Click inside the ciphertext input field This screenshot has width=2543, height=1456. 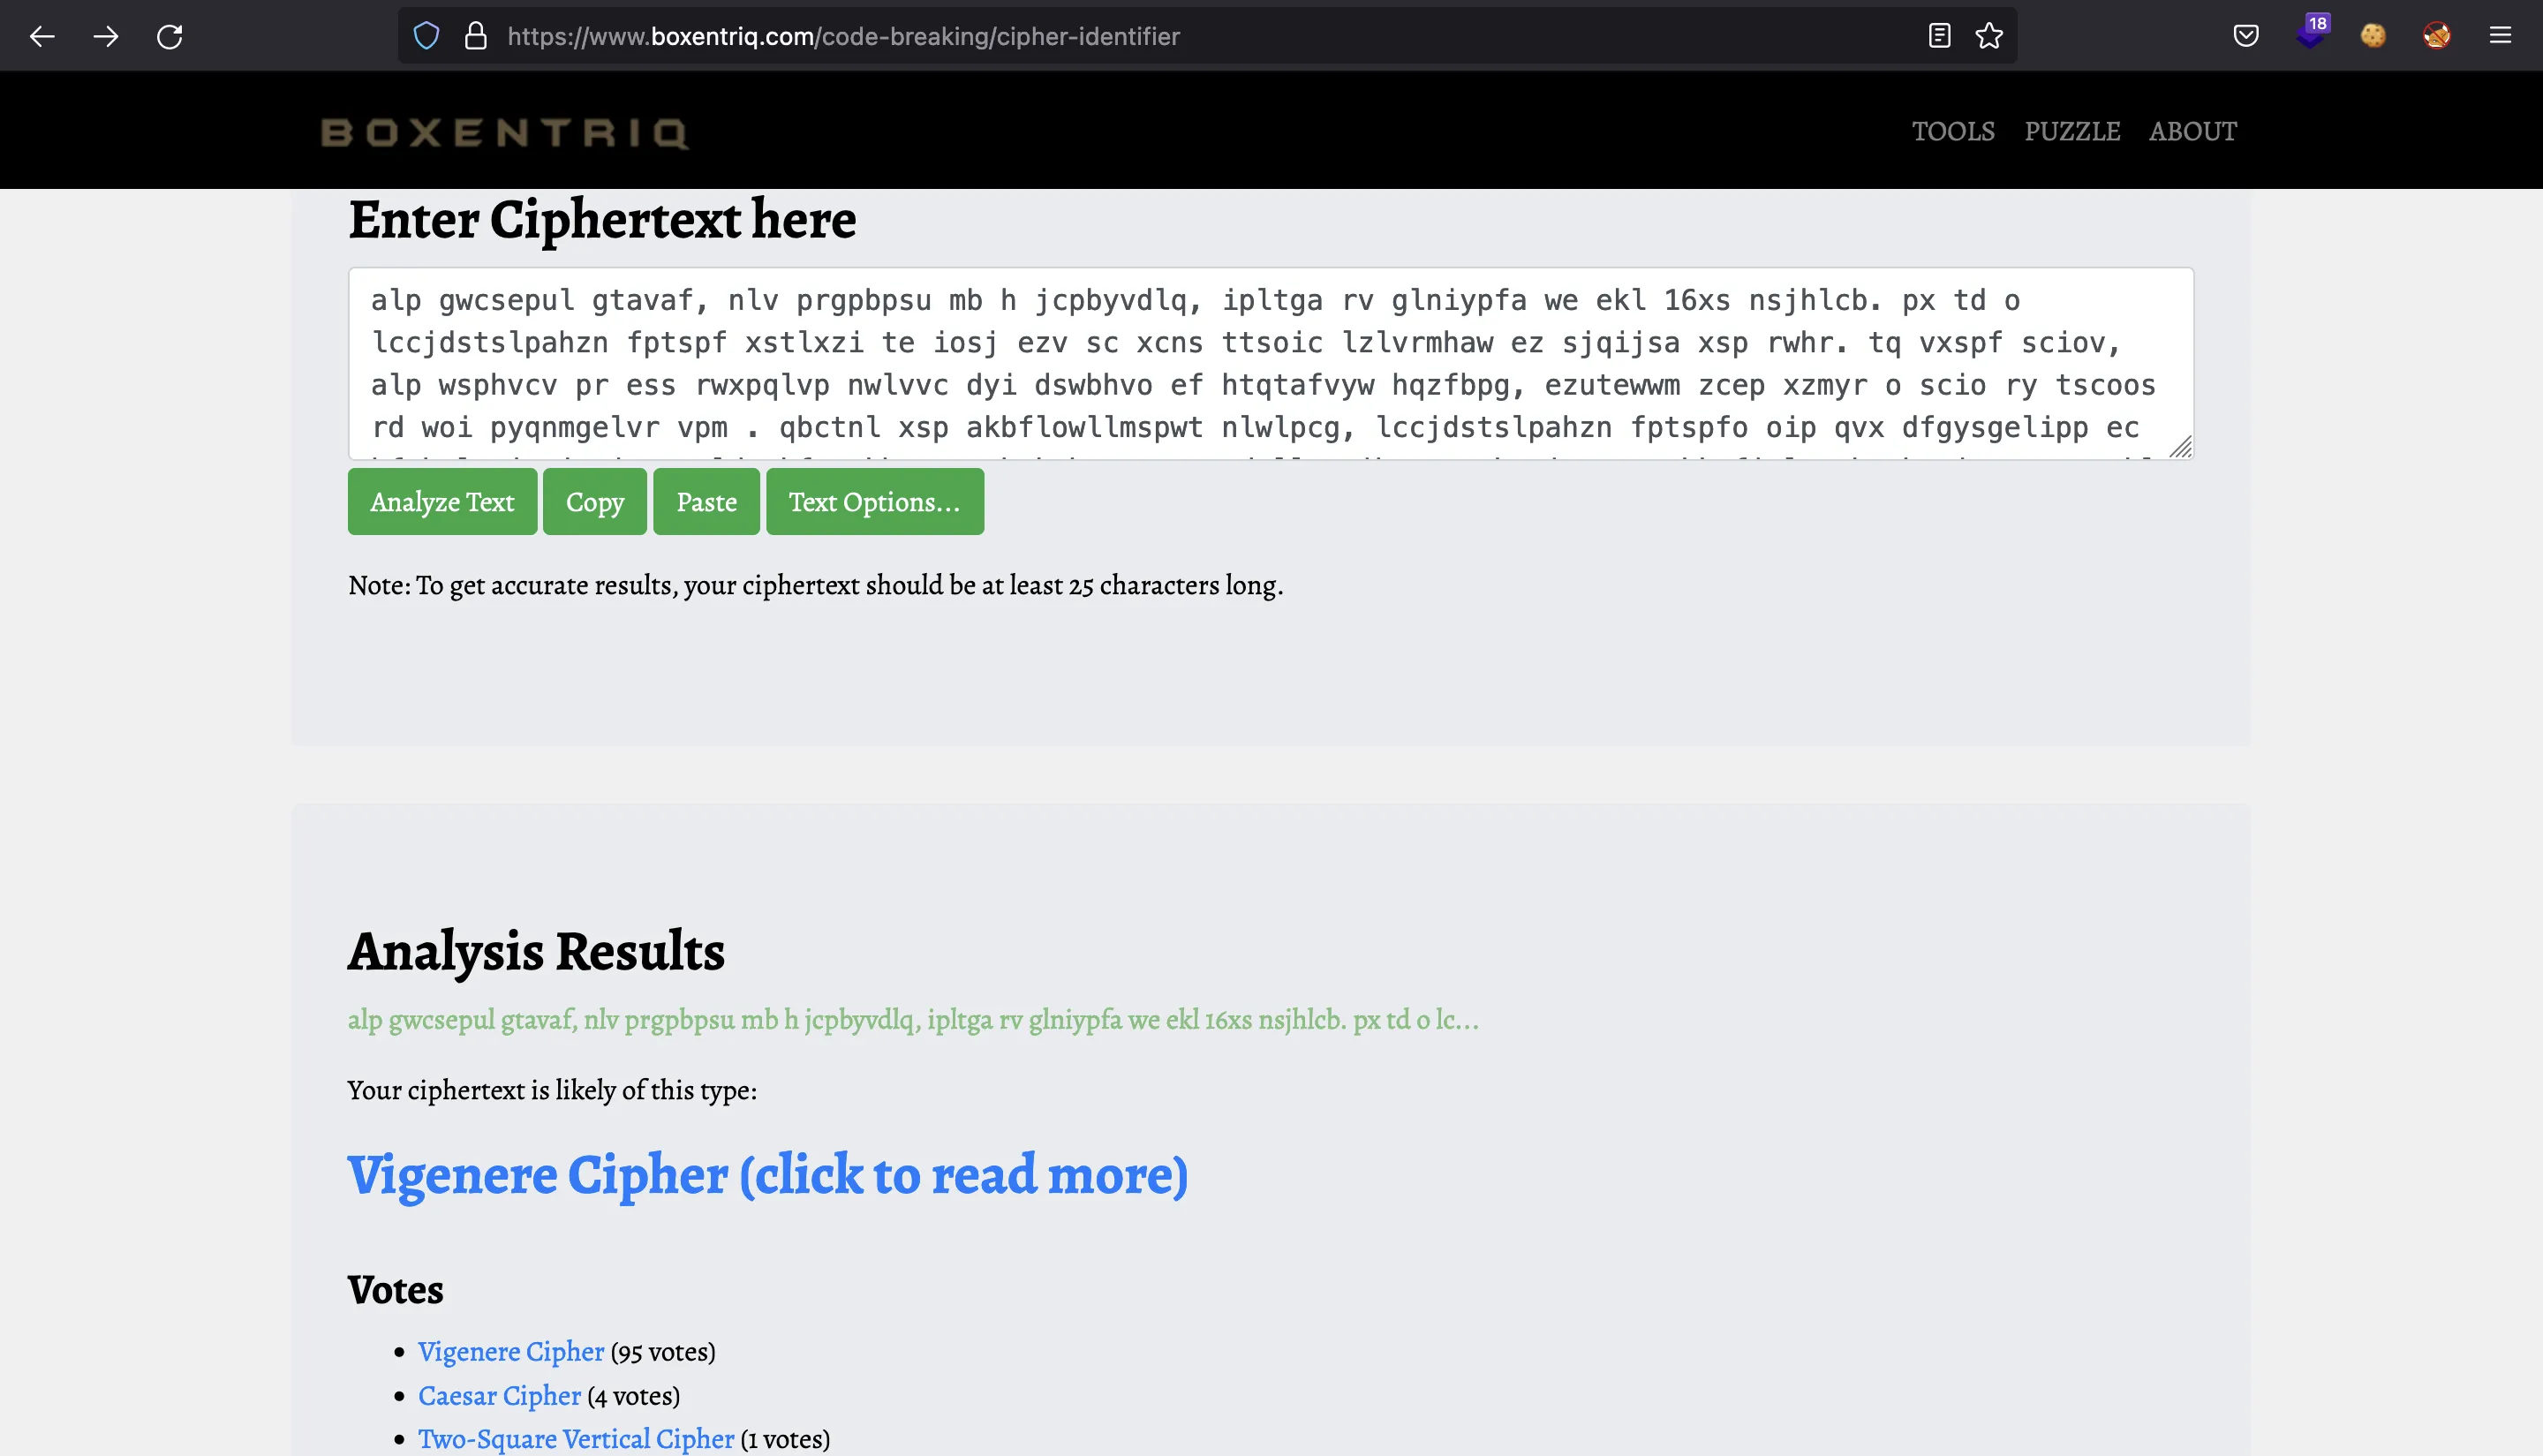(x=1271, y=361)
